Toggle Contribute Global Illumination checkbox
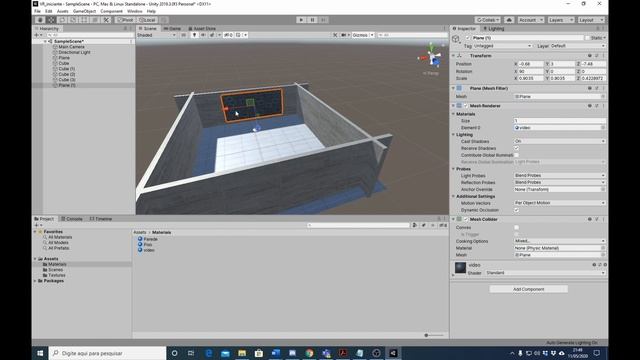This screenshot has width=640, height=360. 516,155
